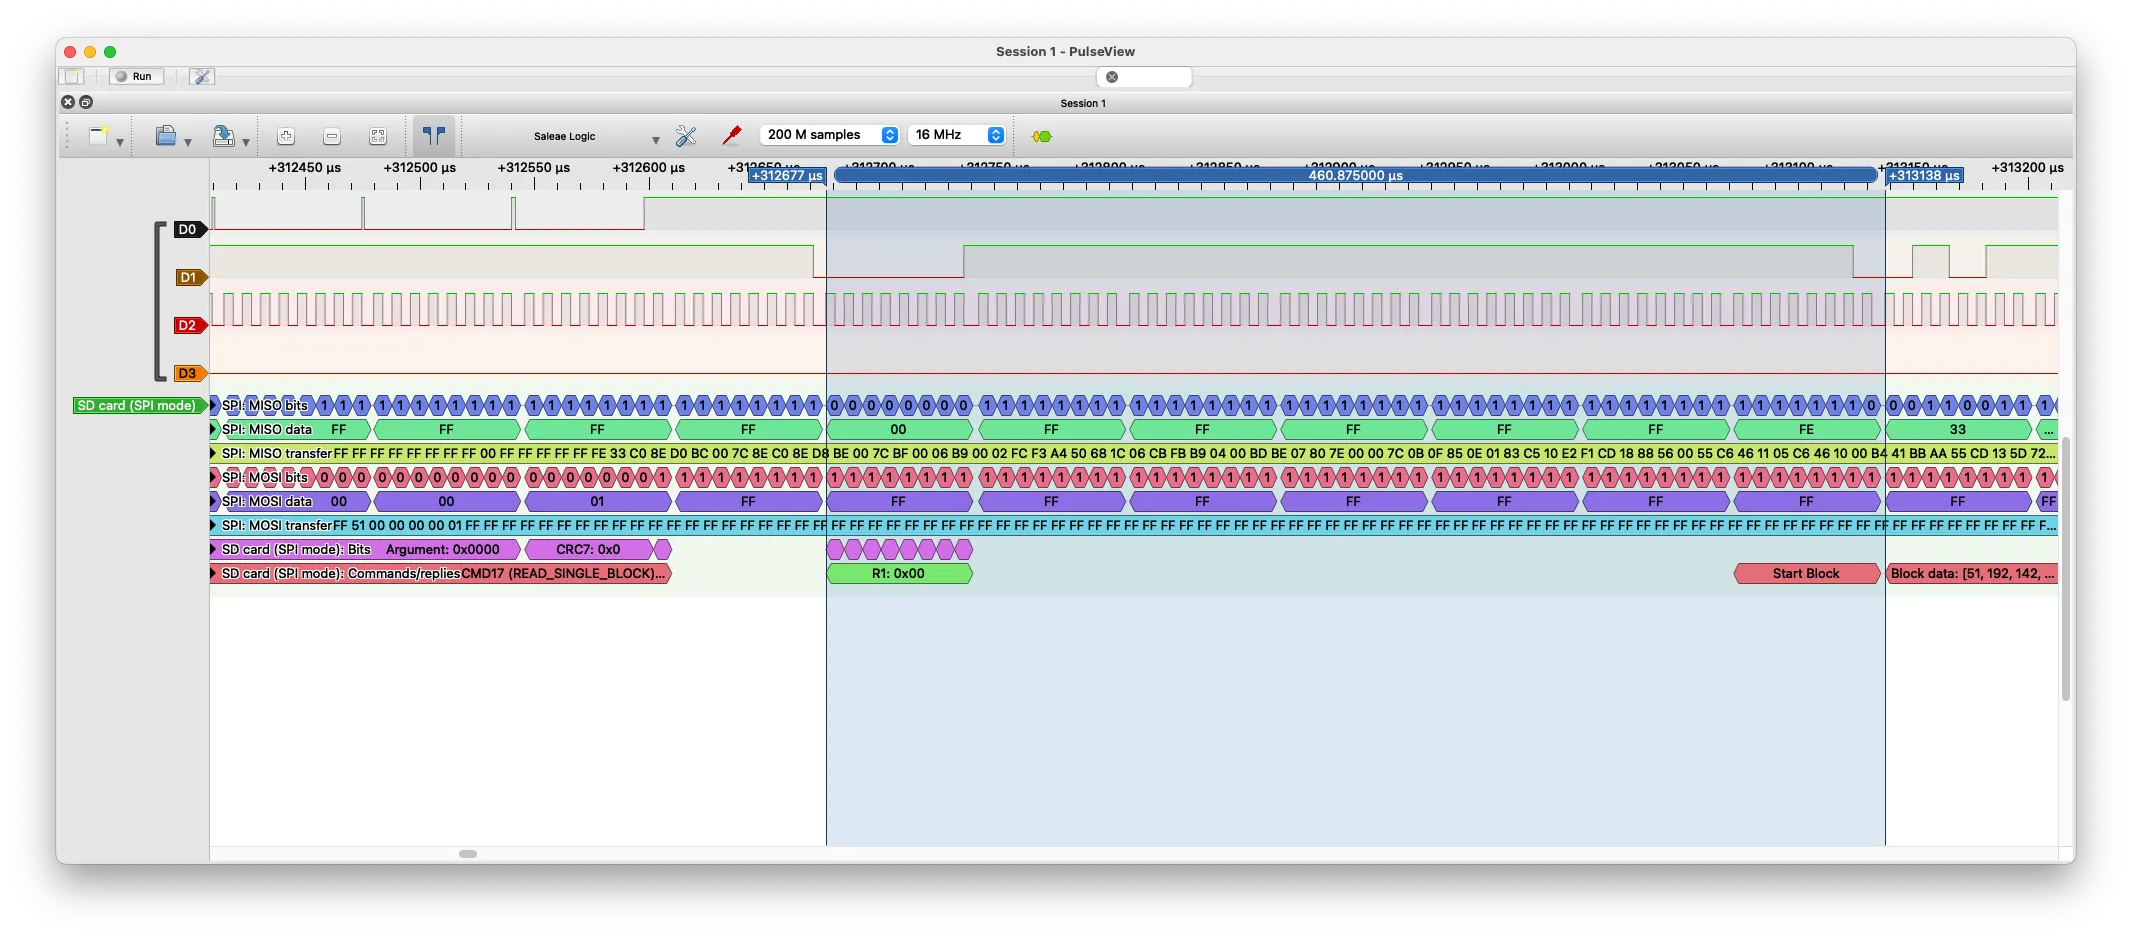Click the top-left new session icon
Image resolution: width=2132 pixels, height=938 pixels.
pyautogui.click(x=72, y=76)
